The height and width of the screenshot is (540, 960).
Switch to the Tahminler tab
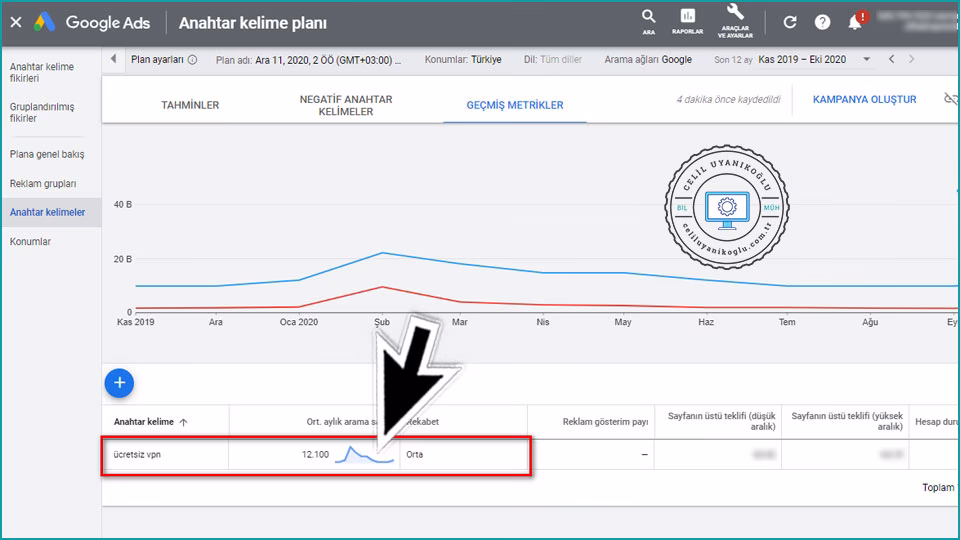(190, 105)
